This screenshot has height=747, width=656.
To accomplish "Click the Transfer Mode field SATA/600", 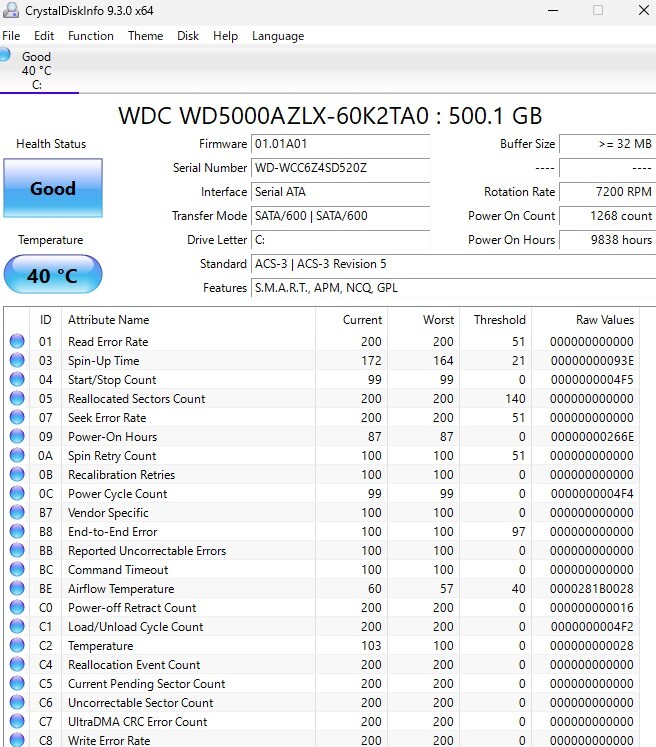I will click(341, 216).
